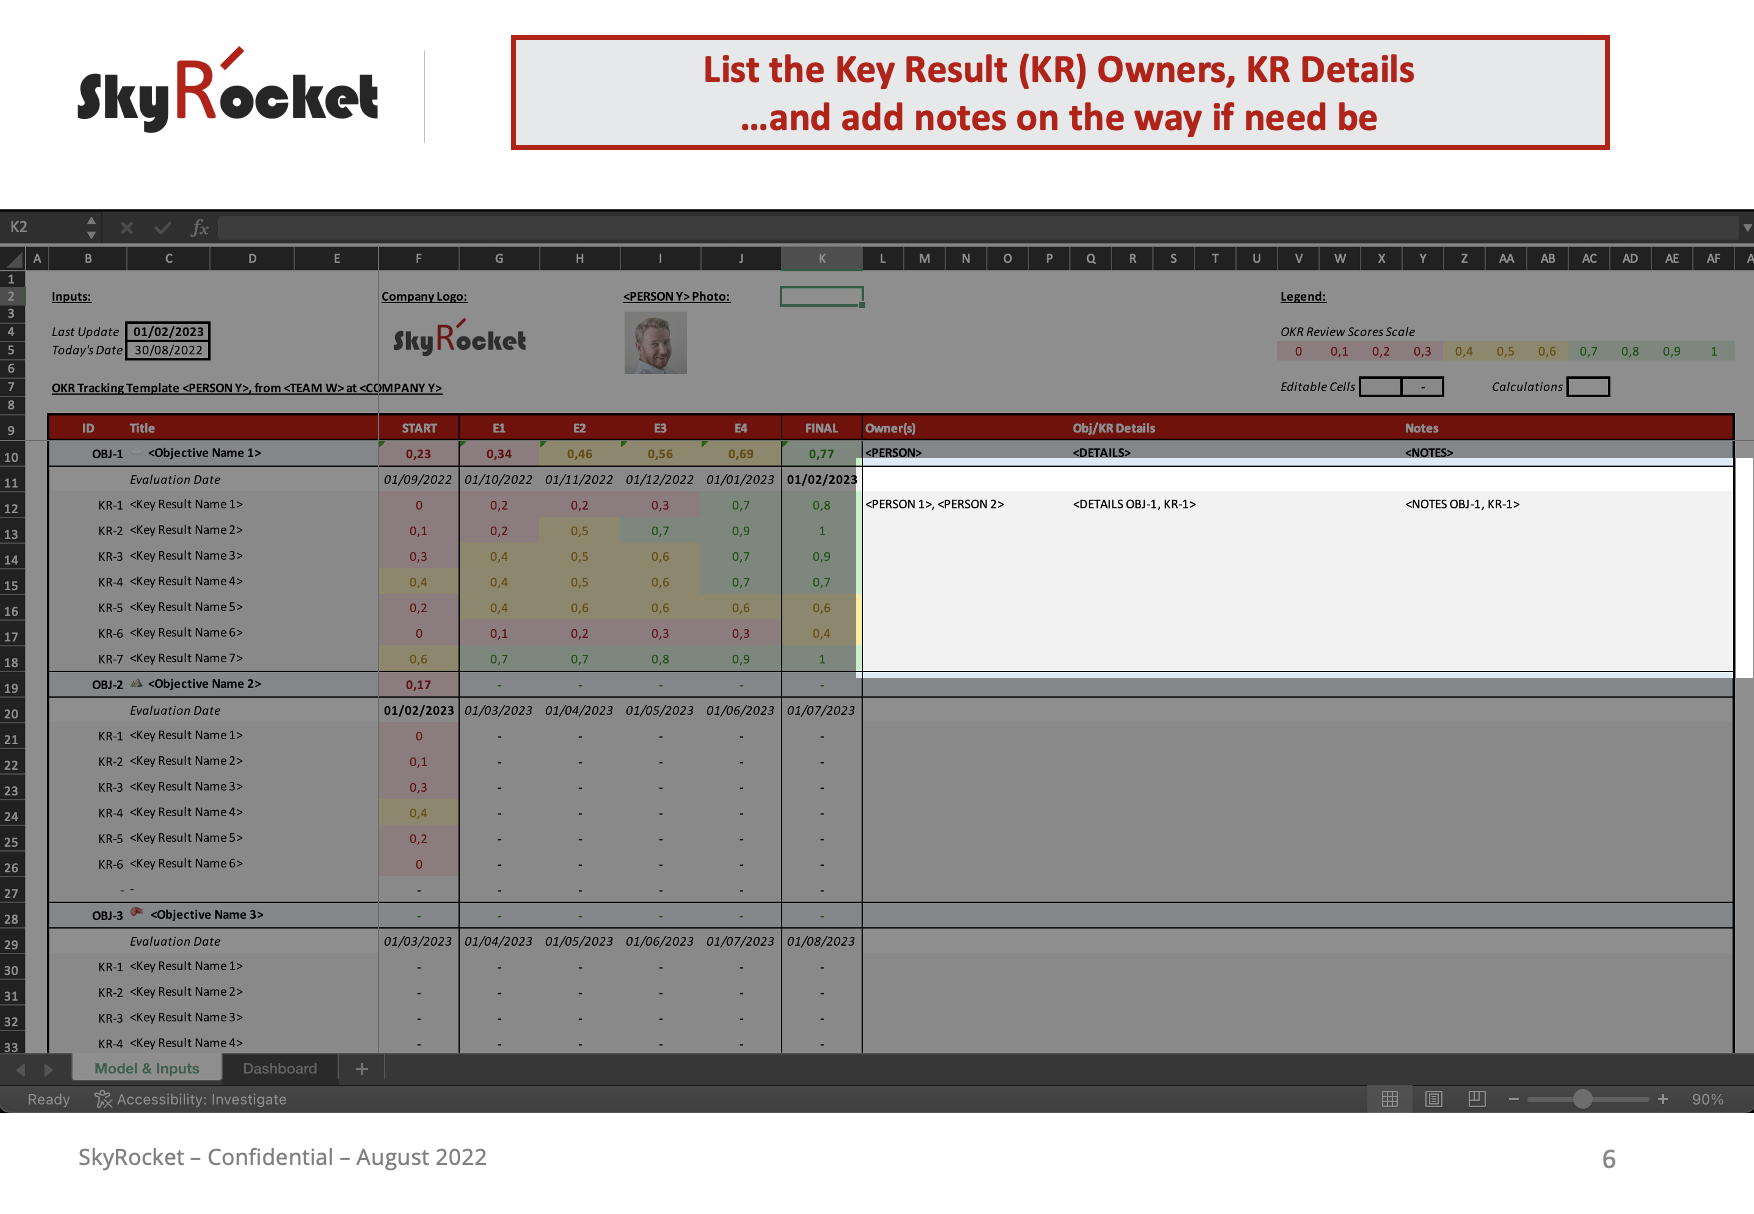The height and width of the screenshot is (1214, 1754).
Task: Switch to the Dashboard sheet tab
Action: (x=280, y=1069)
